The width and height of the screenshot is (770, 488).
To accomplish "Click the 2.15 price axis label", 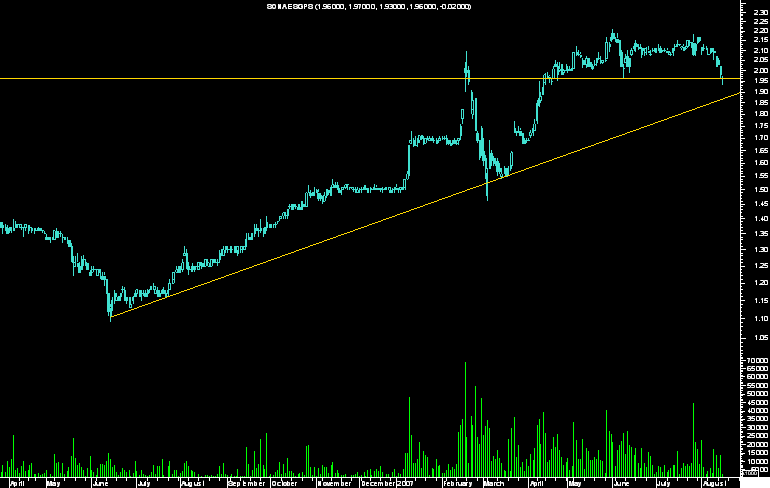I will [x=760, y=40].
